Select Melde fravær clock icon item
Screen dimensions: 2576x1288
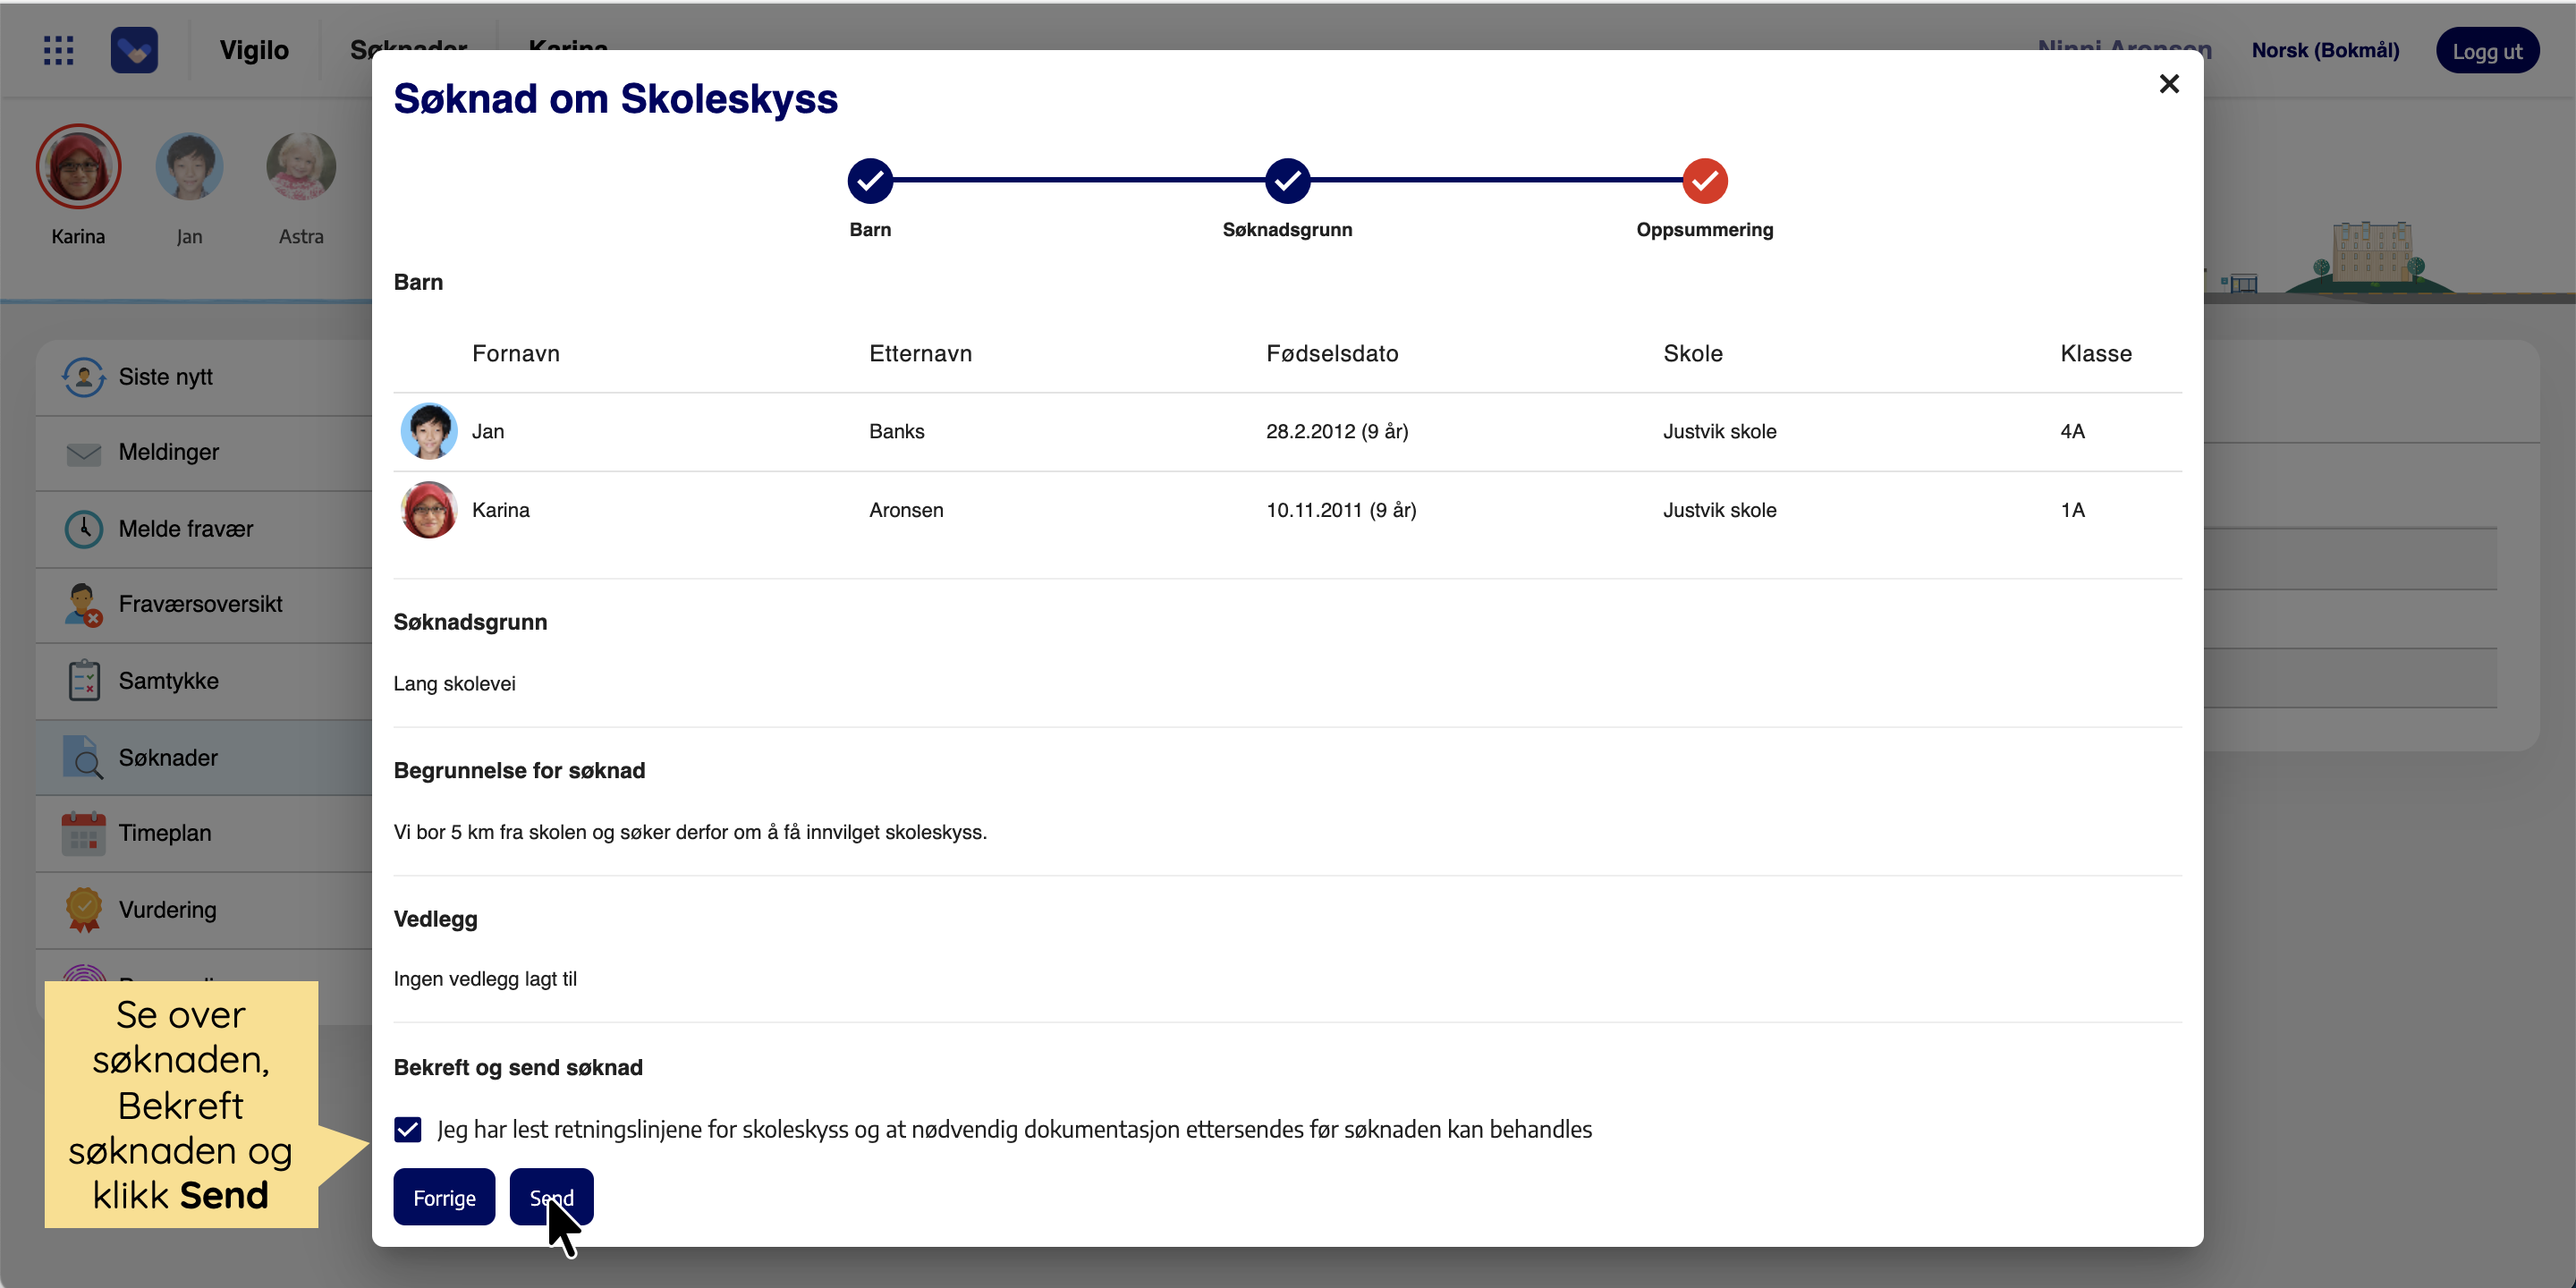point(185,529)
